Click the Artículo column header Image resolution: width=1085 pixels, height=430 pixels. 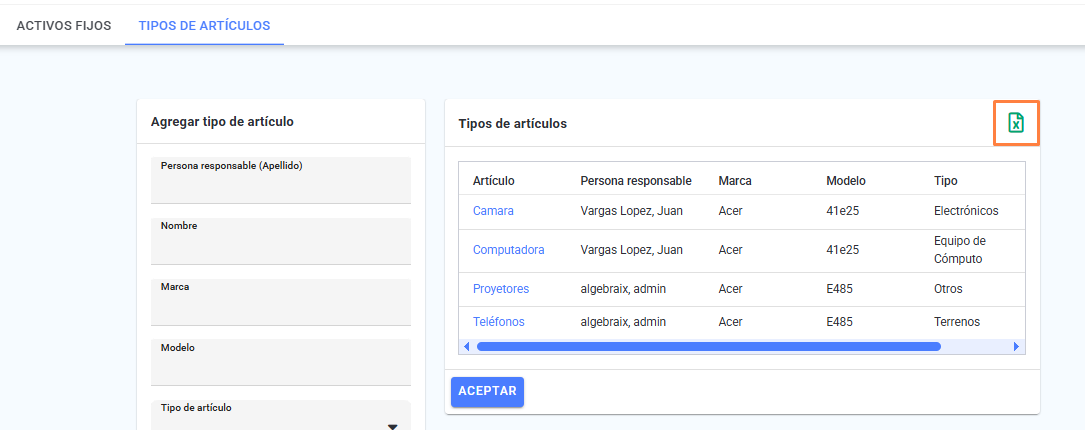[x=493, y=181]
